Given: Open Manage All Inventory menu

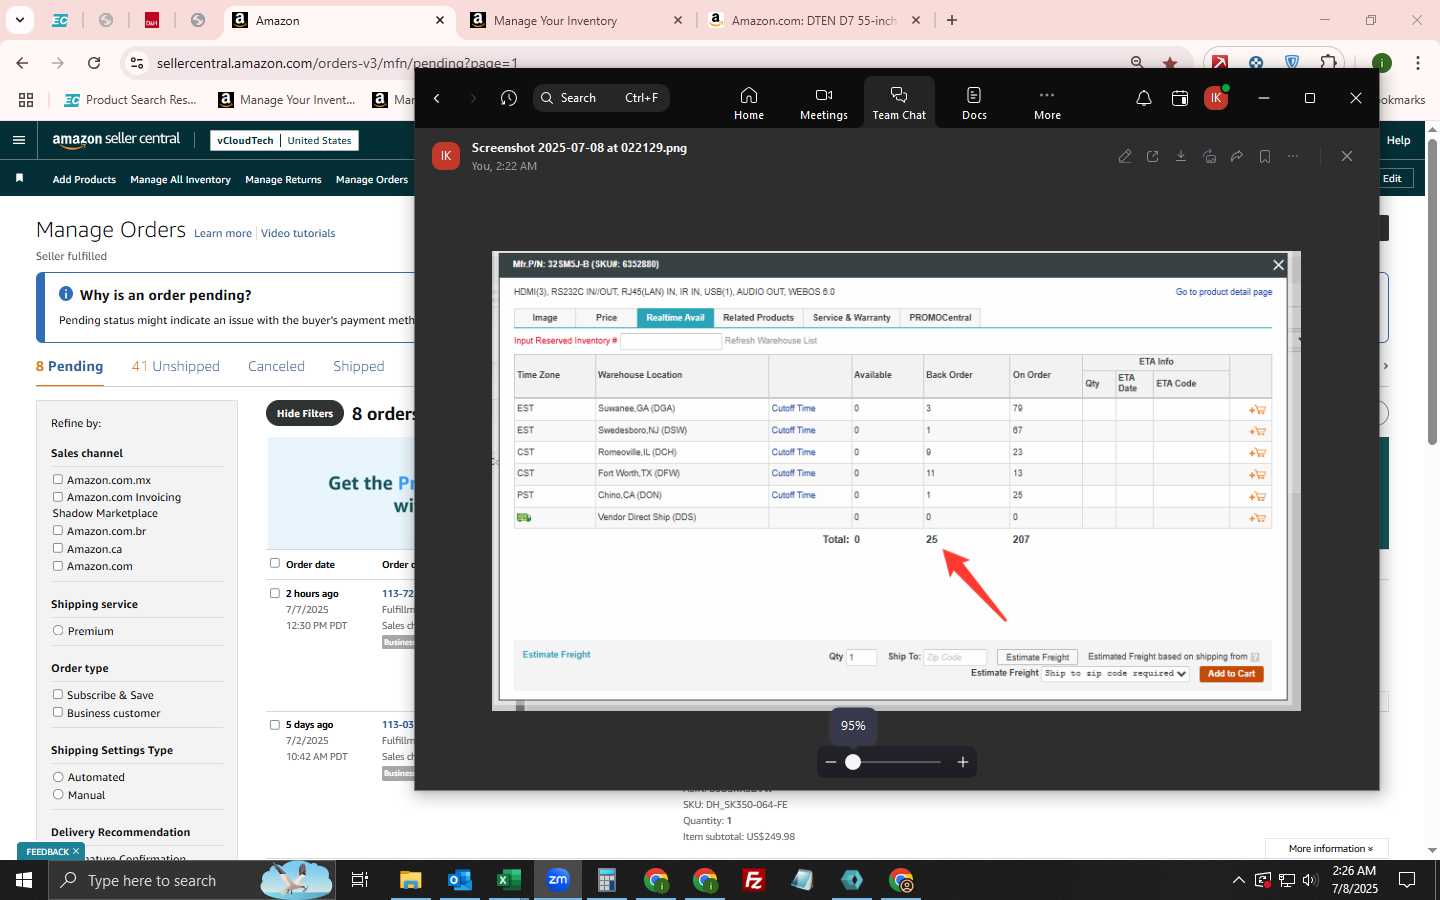Looking at the screenshot, I should point(180,179).
